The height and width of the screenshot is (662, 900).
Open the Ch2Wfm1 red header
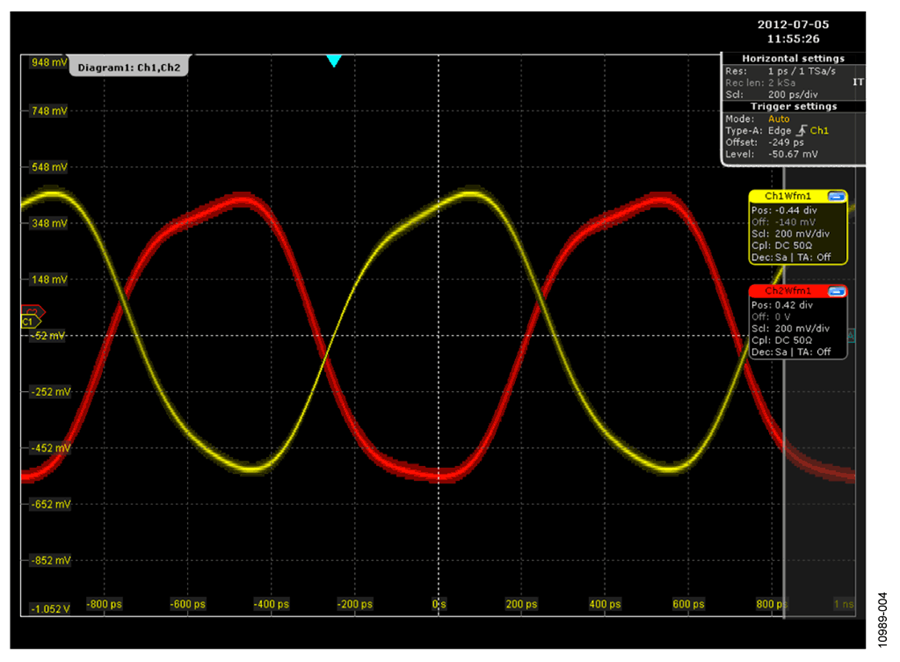(788, 291)
